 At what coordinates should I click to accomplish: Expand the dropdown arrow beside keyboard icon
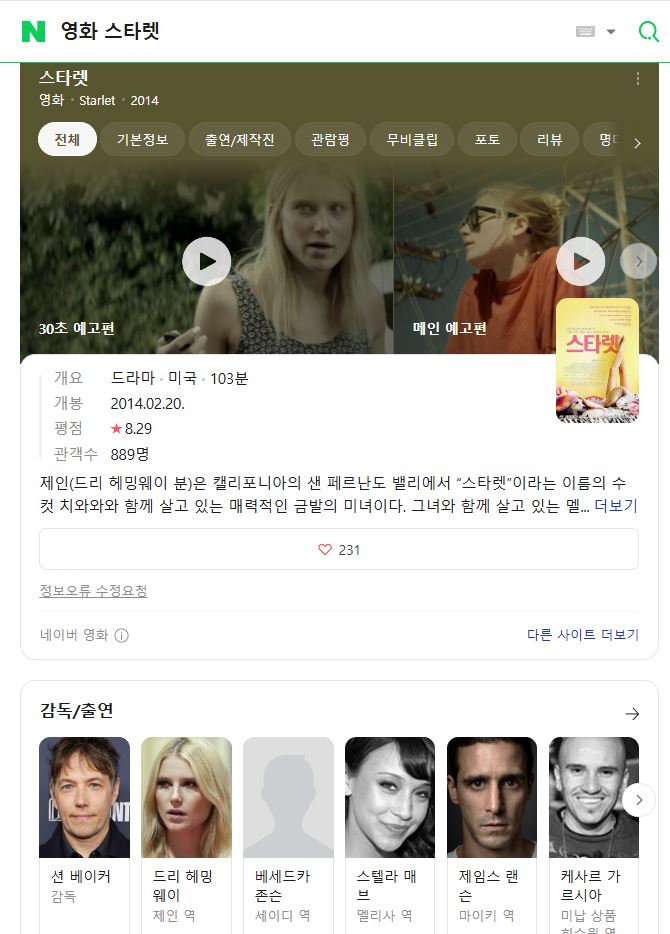(611, 32)
